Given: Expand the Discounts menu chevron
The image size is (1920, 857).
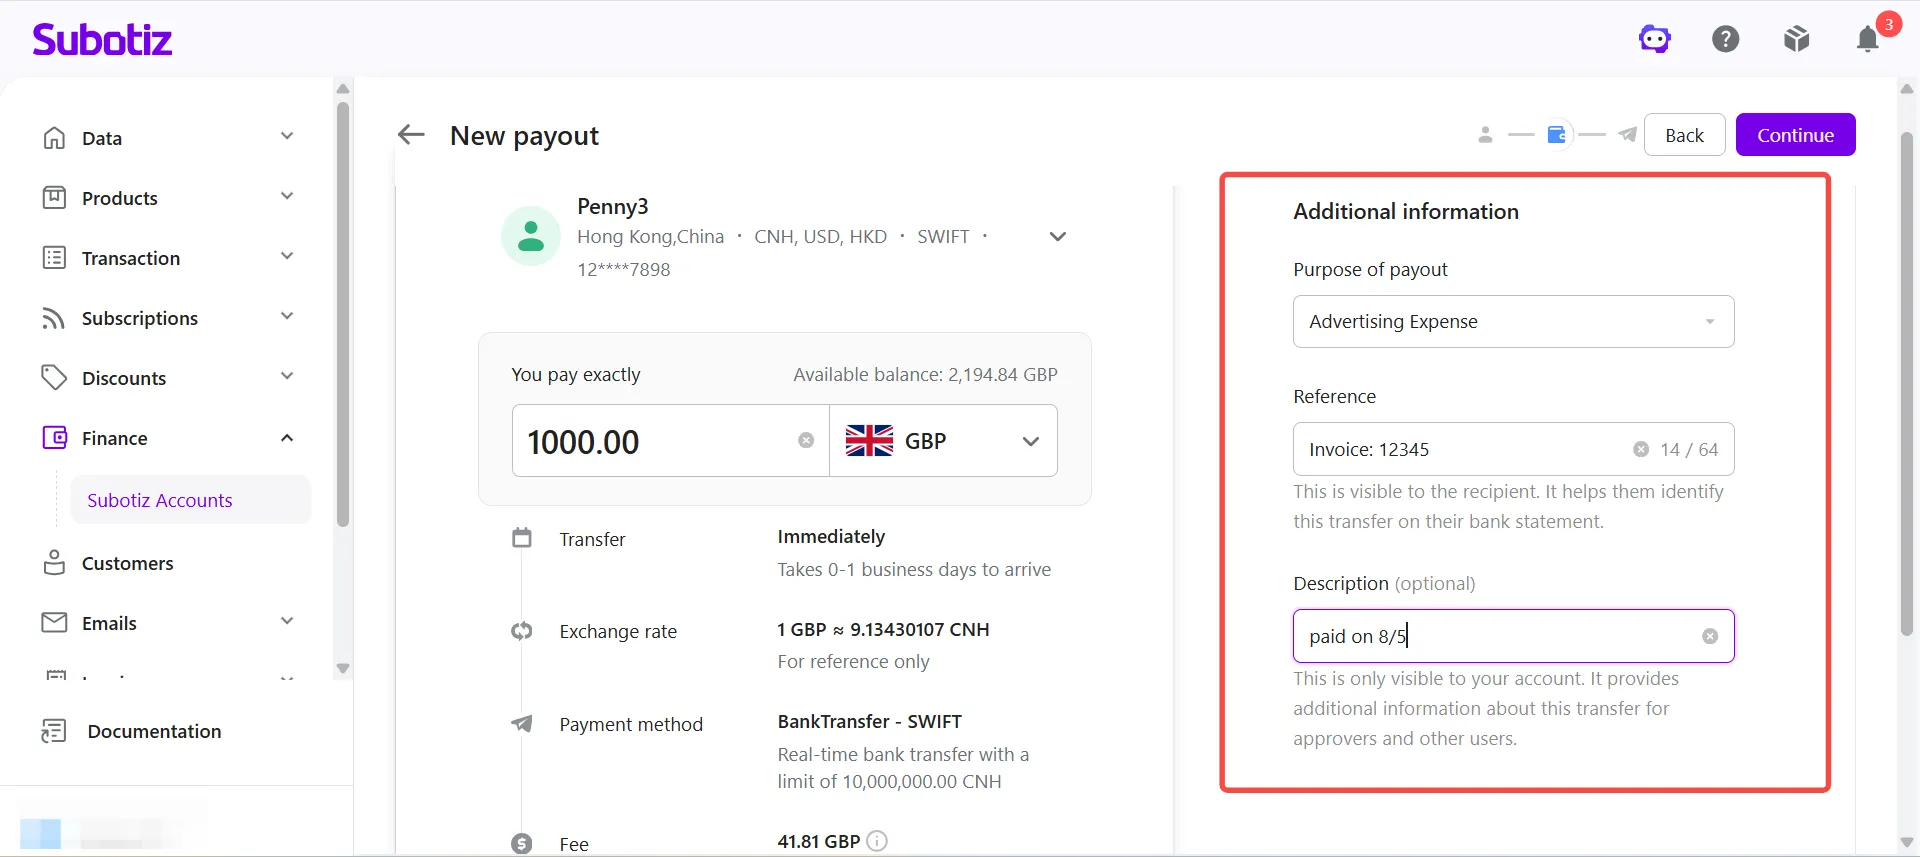Looking at the screenshot, I should click(287, 376).
